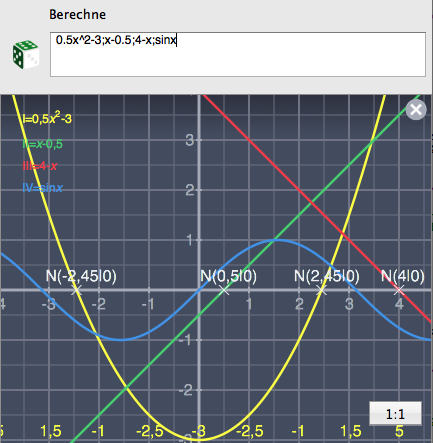Screen dimensions: 433x443
Task: Click the y-axis tick label -2
Action: pyautogui.click(x=186, y=390)
